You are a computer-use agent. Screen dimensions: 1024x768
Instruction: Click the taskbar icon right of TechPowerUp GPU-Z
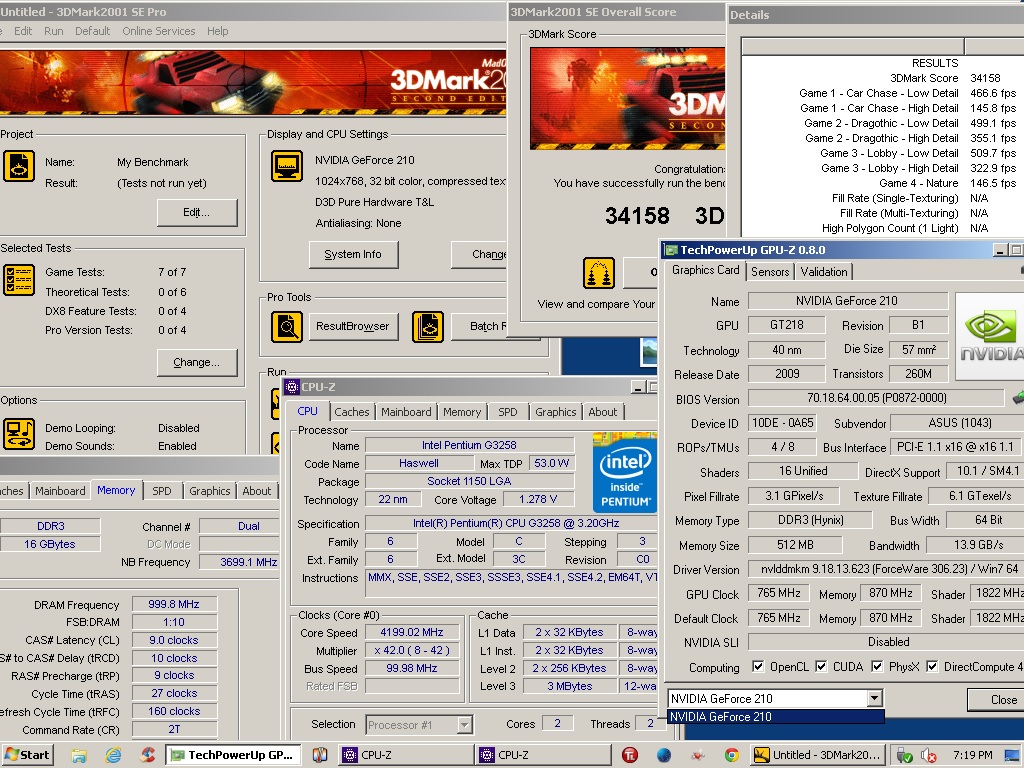[319, 755]
